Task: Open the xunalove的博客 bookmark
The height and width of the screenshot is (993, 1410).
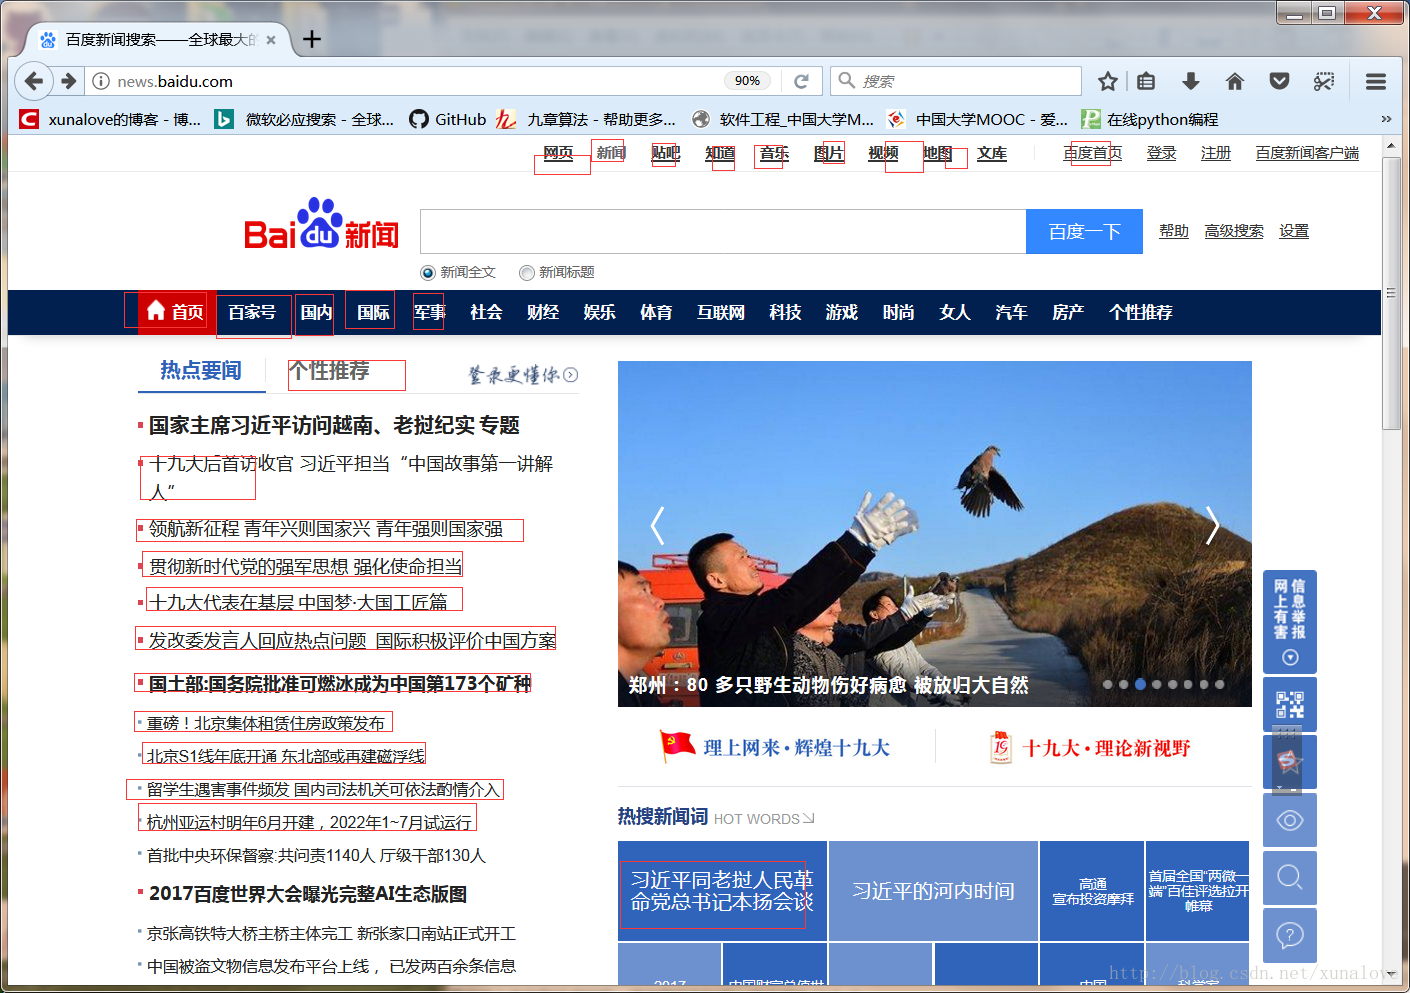Action: point(111,119)
